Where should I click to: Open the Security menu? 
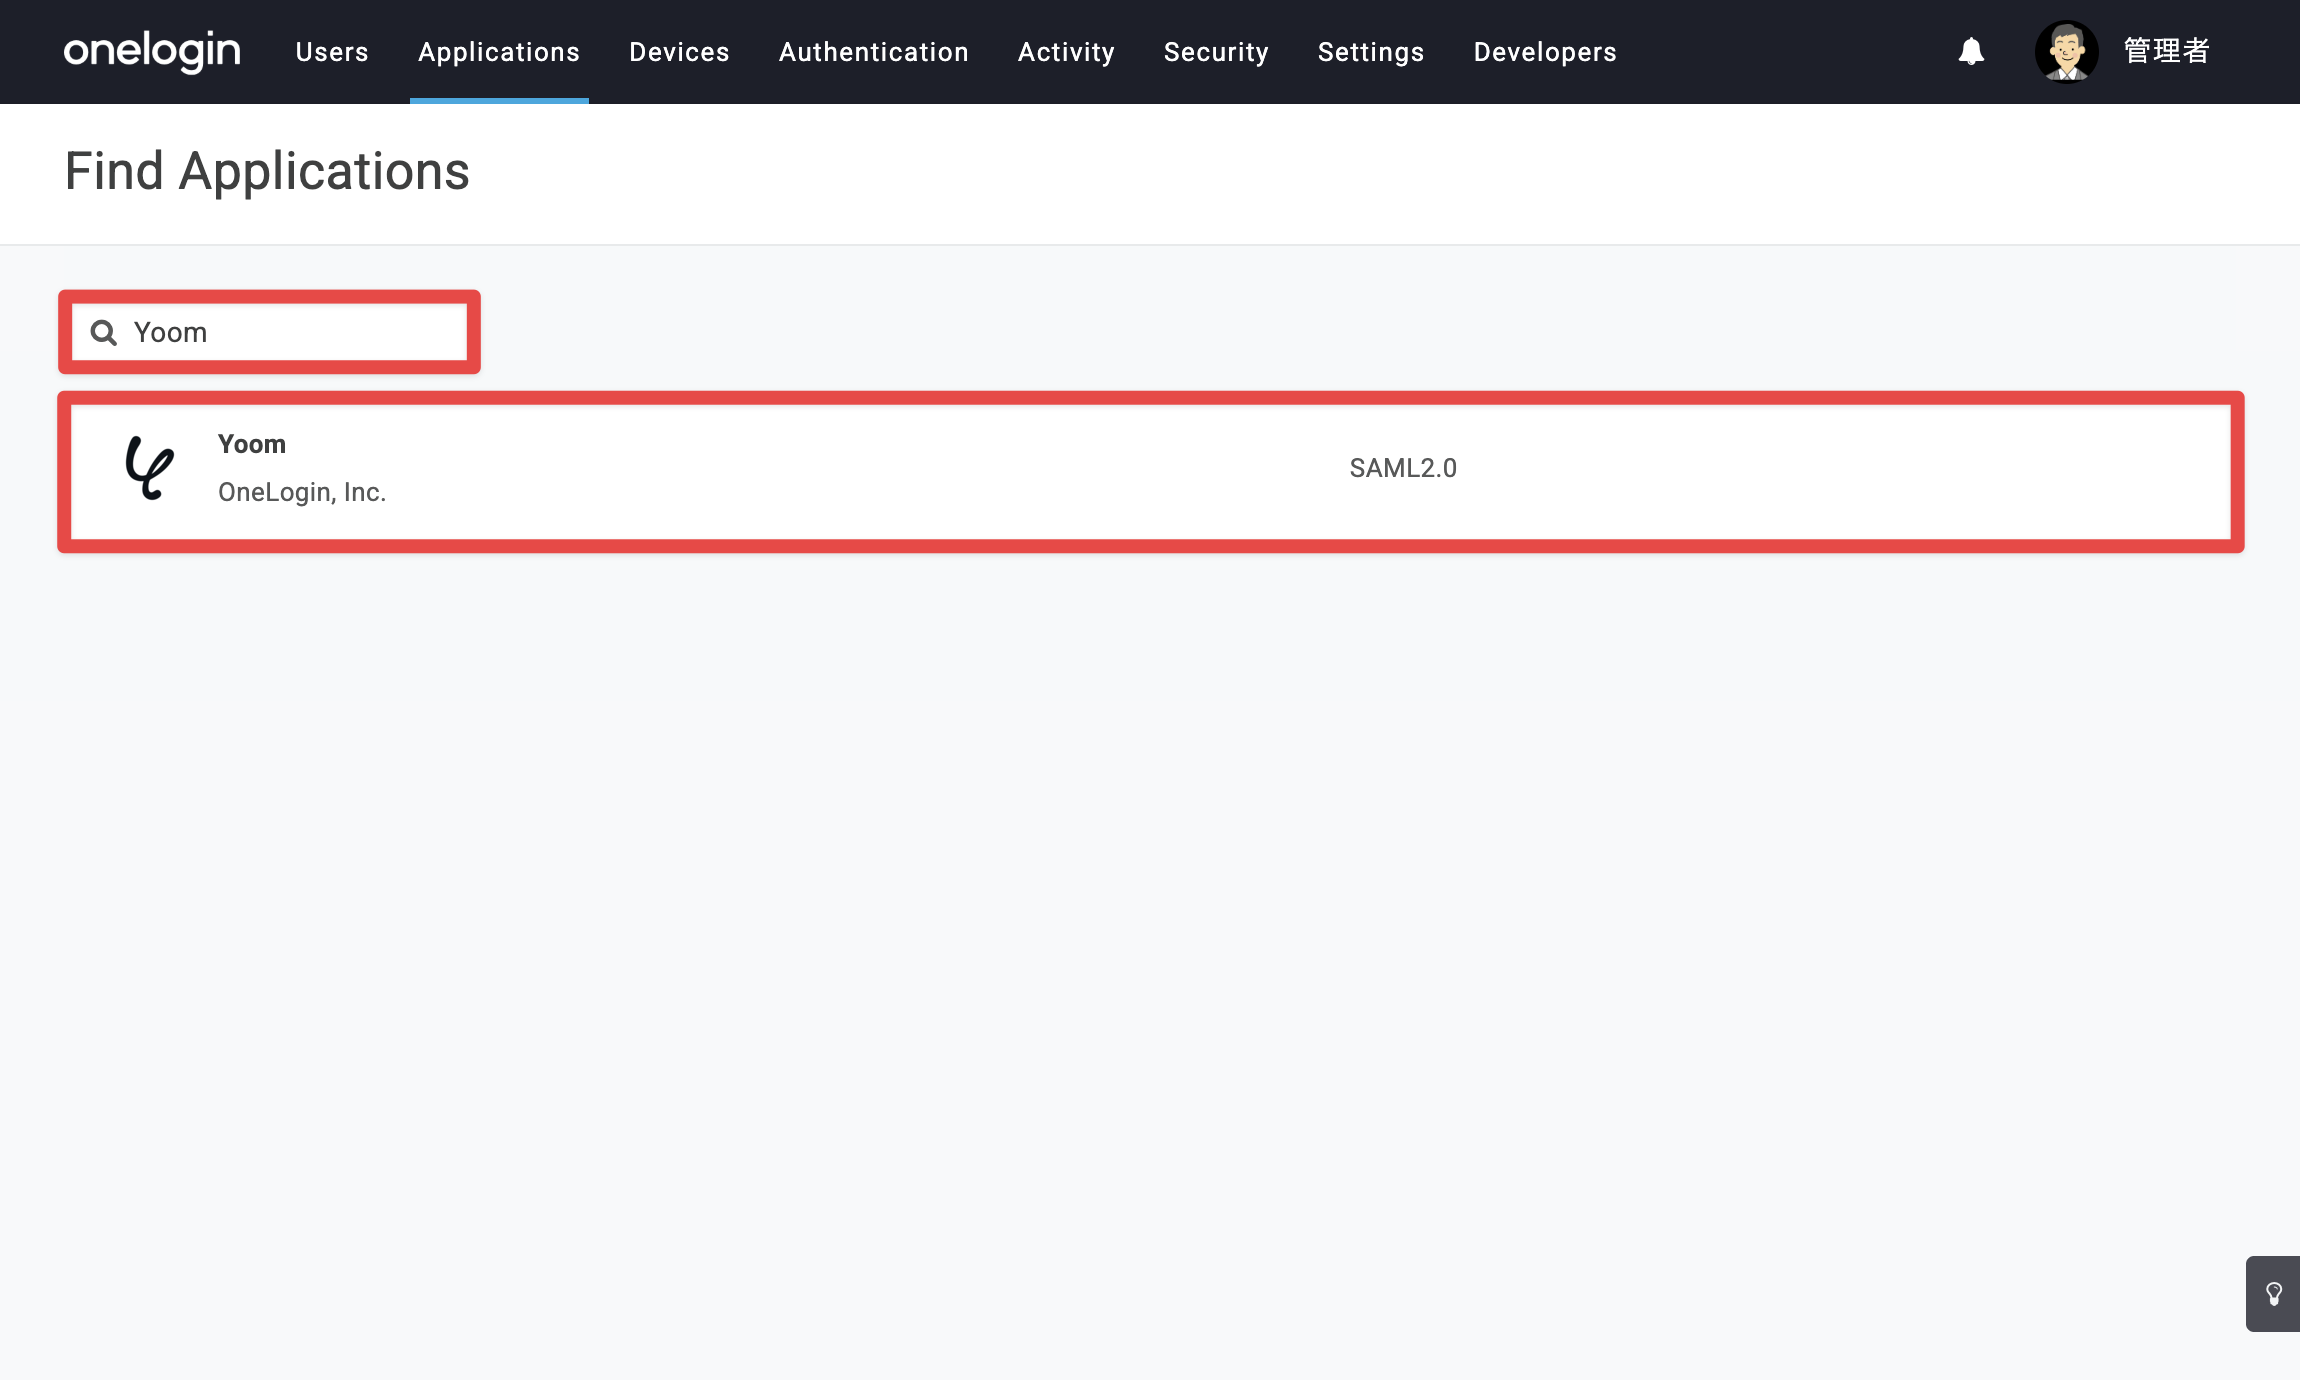[1216, 52]
